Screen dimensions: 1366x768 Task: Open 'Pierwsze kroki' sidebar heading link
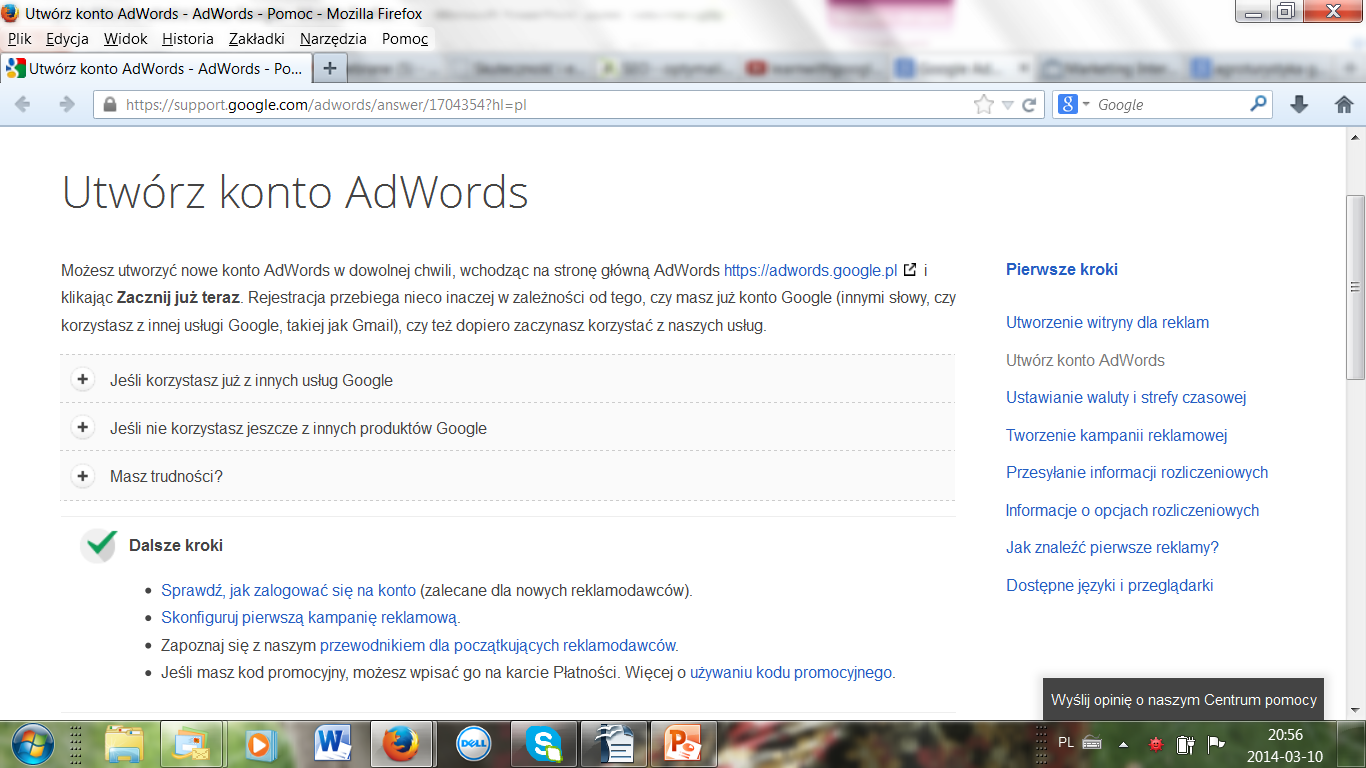tap(1062, 269)
